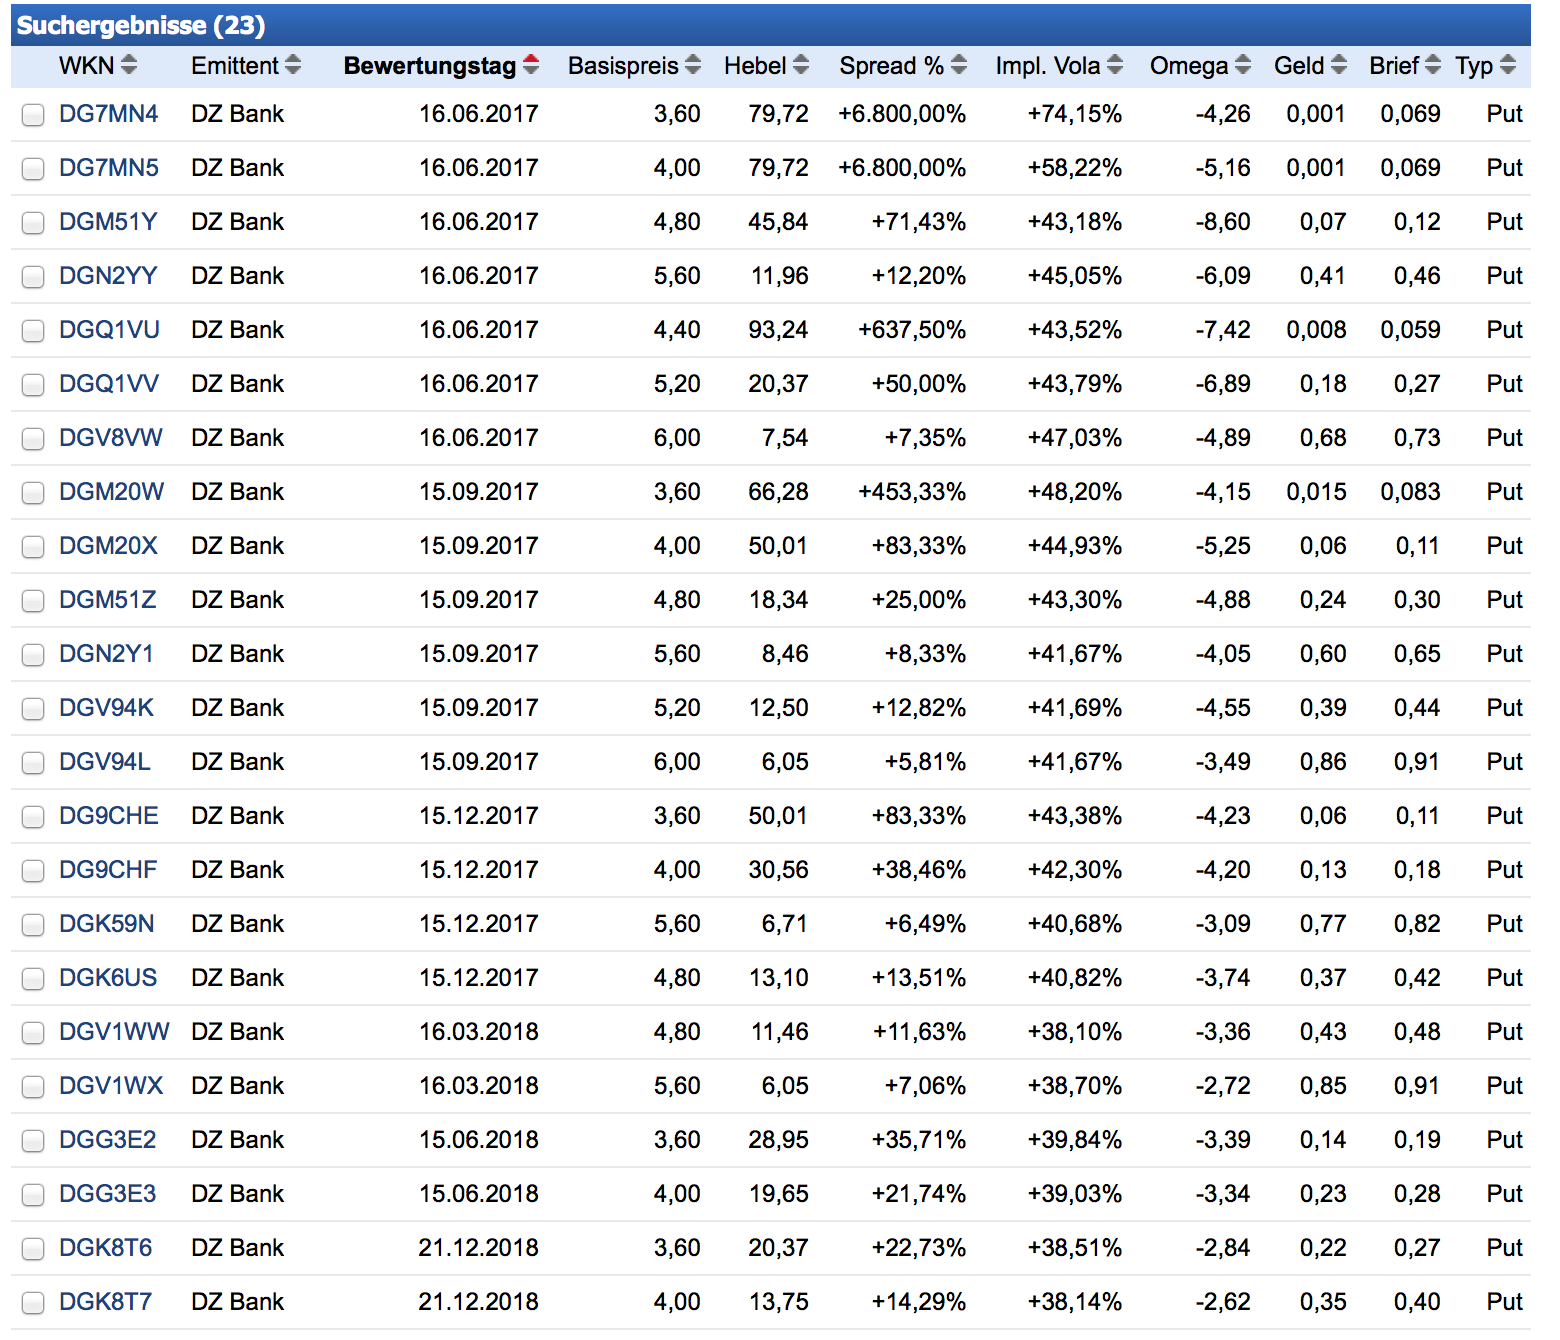Enable the checkbox for DG9CHE
This screenshot has width=1560, height=1340.
coord(33,817)
